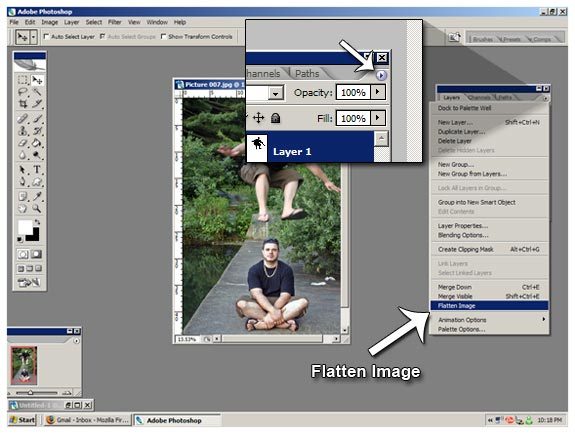The image size is (575, 434).
Task: Click the Navigator image thumbnail
Action: (24, 365)
